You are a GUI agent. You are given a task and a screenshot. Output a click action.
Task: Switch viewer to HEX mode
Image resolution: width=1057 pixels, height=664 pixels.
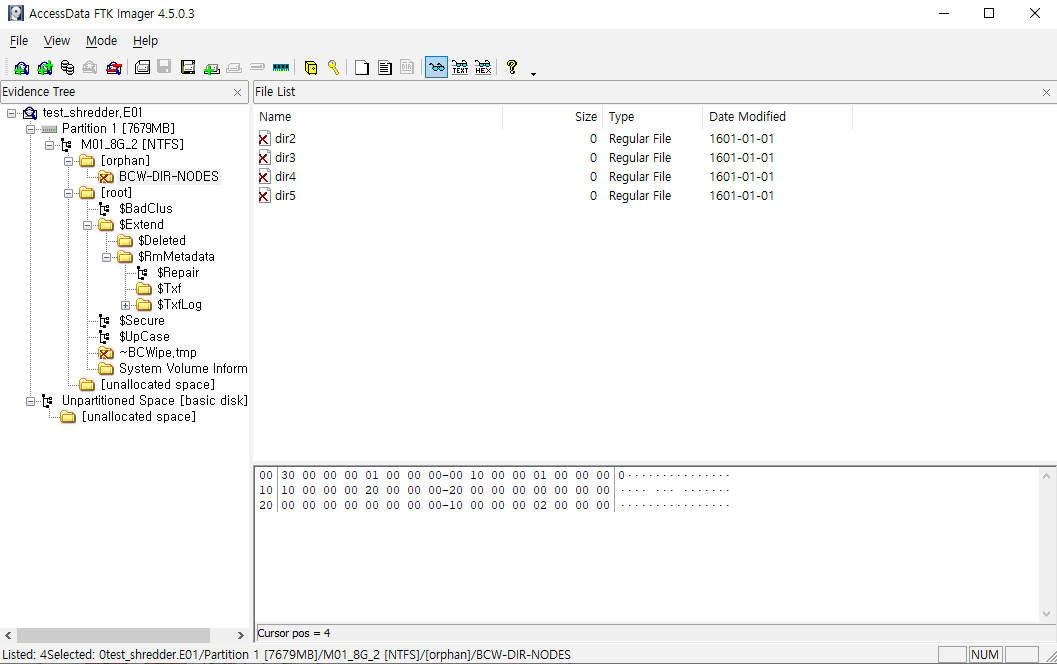pyautogui.click(x=483, y=67)
